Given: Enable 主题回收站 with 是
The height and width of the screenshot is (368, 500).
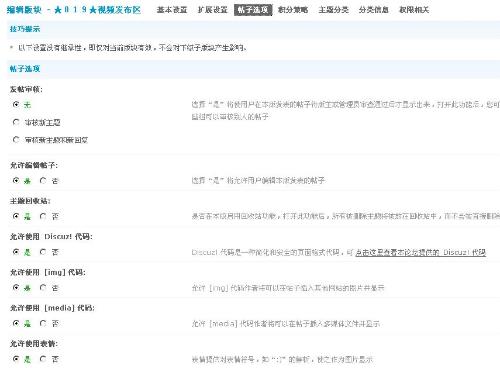Looking at the screenshot, I should pos(16,216).
